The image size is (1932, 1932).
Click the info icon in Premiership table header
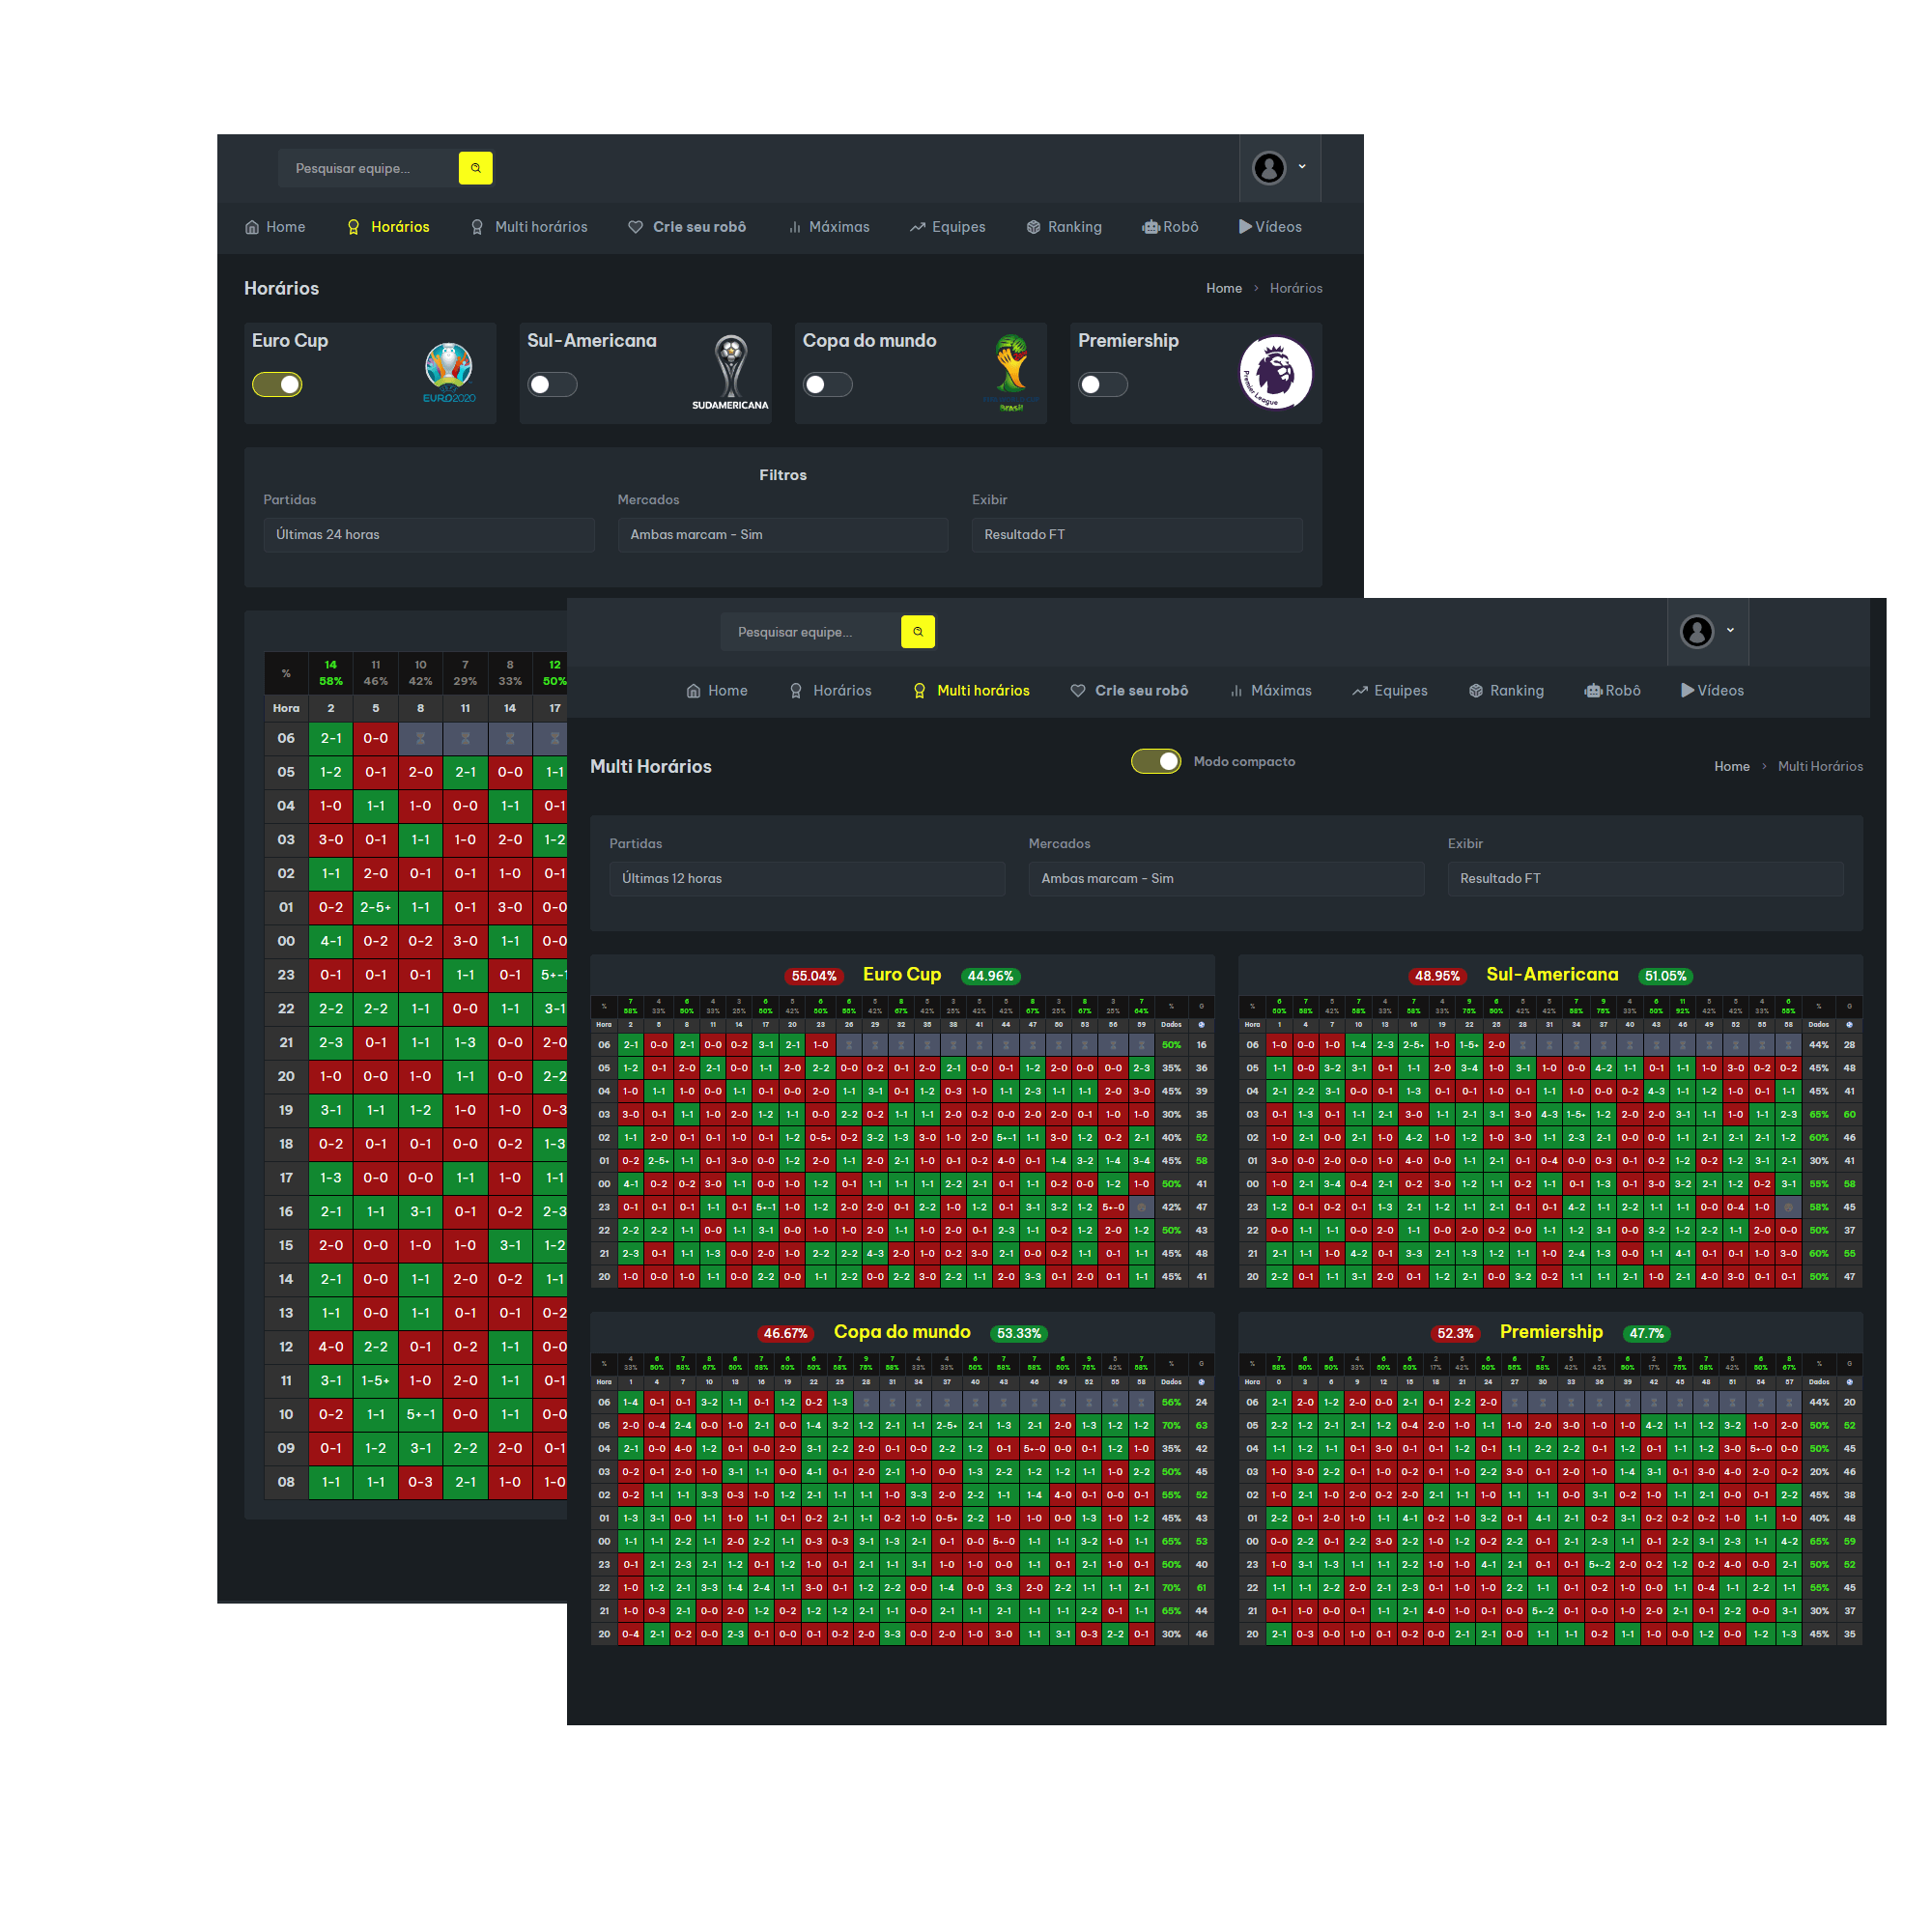pyautogui.click(x=1849, y=1382)
